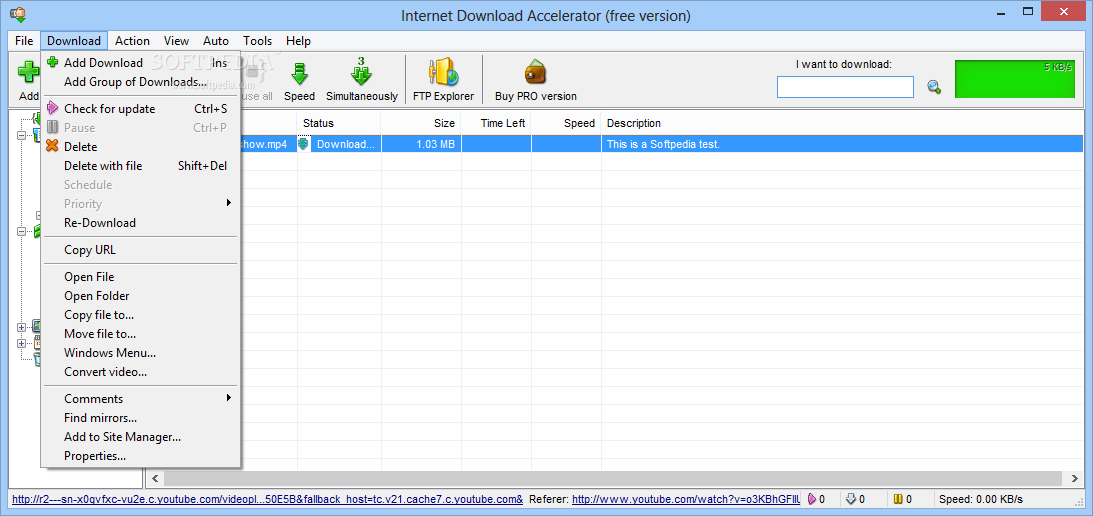Screen dimensions: 1093x516
Task: Select Copy file to...
Action: [x=141, y=315]
